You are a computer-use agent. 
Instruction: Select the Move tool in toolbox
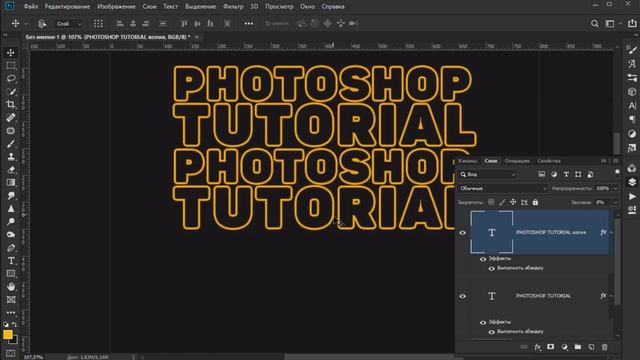pos(11,53)
